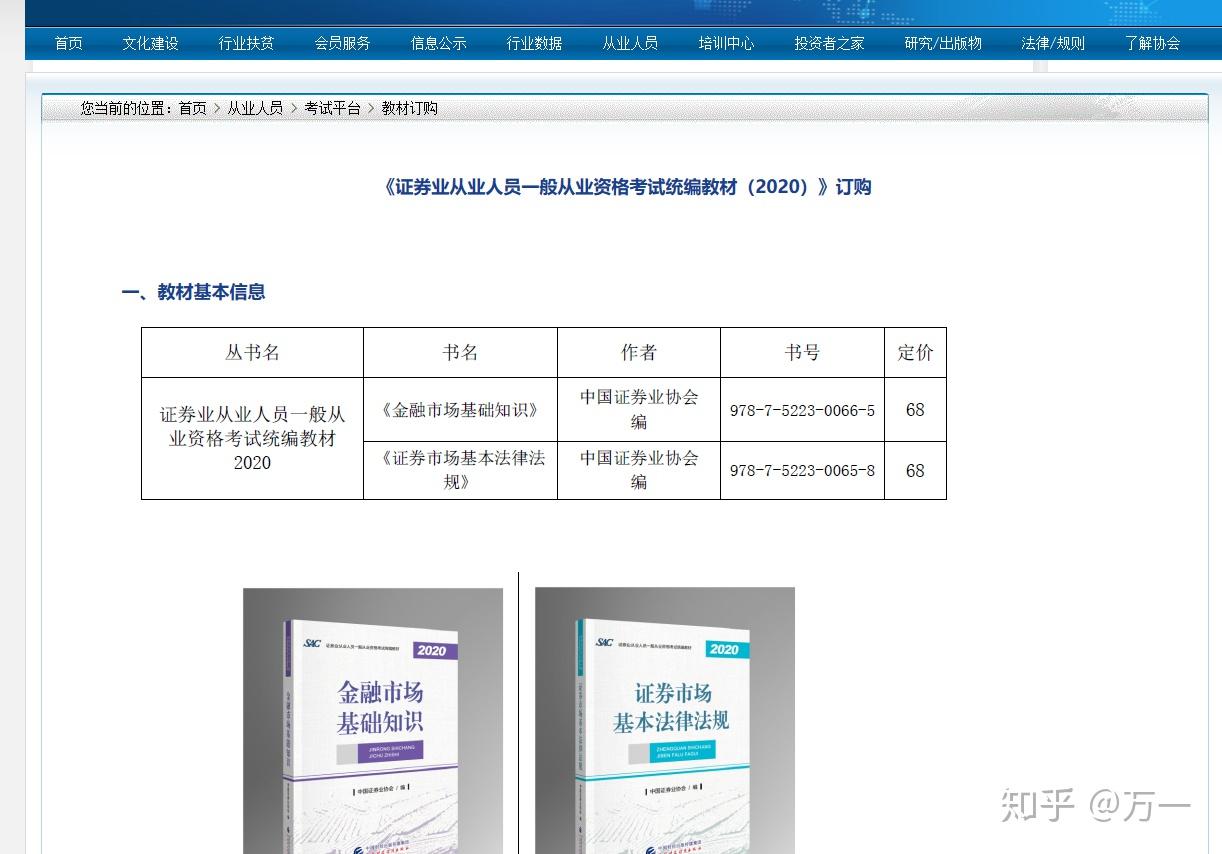Screen dimensions: 1222x854
Task: Open the 投资者之家 menu item
Action: pyautogui.click(x=829, y=43)
